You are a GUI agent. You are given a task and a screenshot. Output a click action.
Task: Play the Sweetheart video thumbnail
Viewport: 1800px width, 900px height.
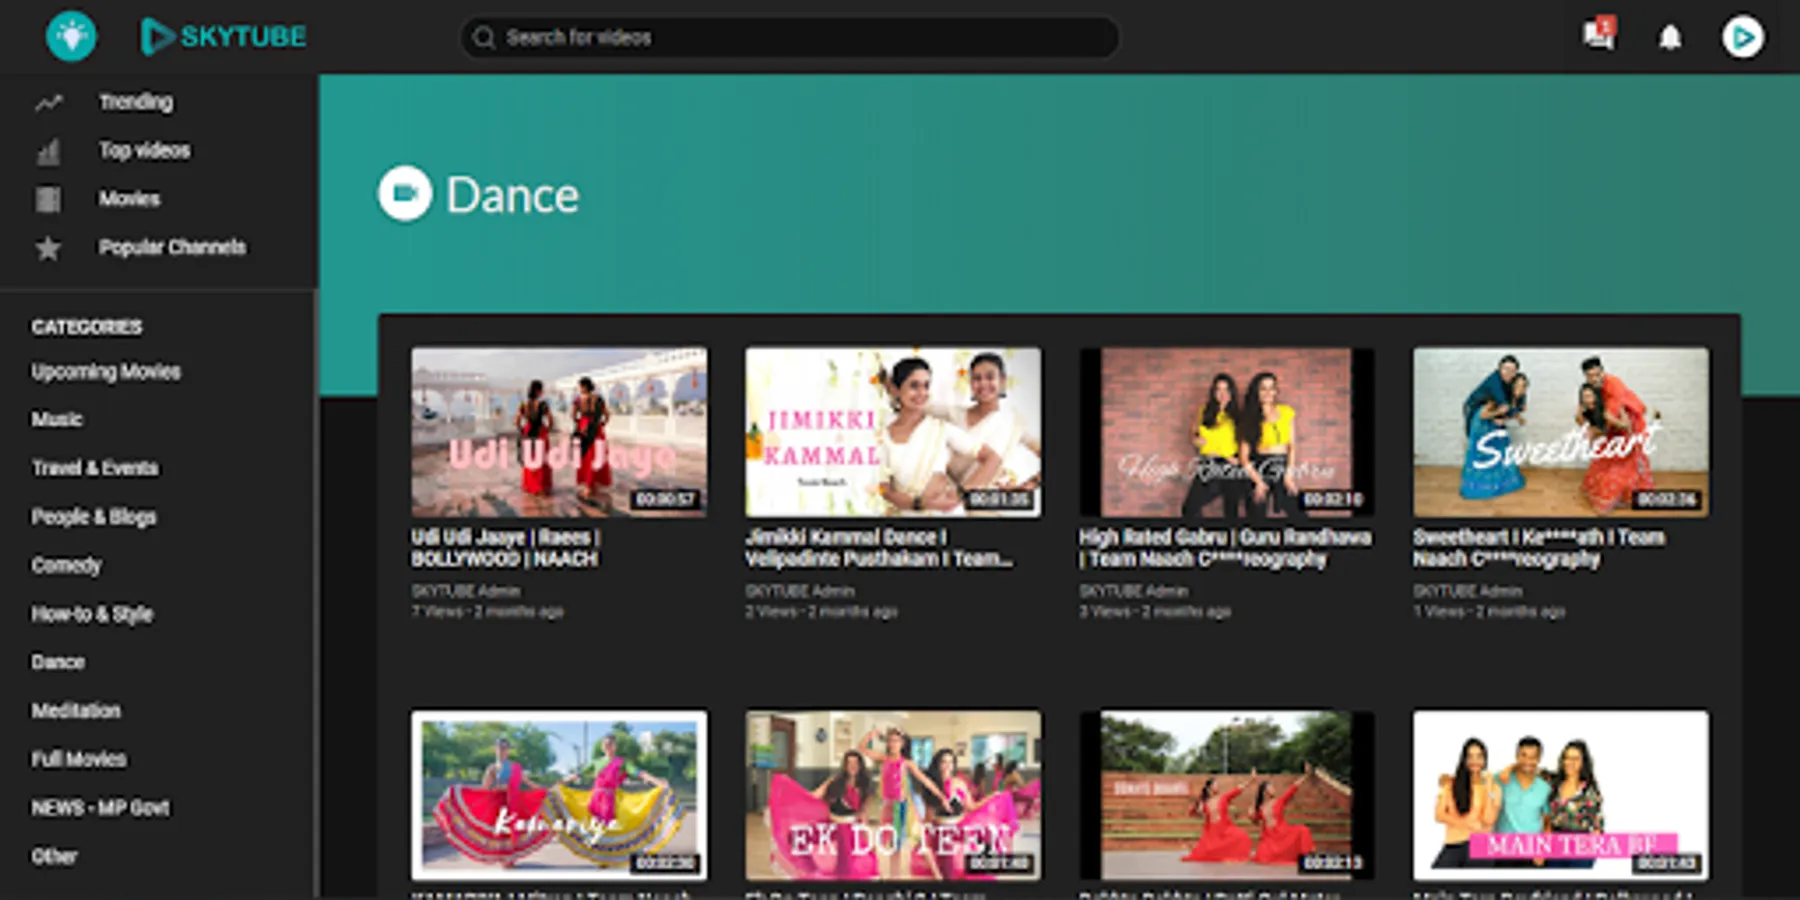[x=1560, y=432]
